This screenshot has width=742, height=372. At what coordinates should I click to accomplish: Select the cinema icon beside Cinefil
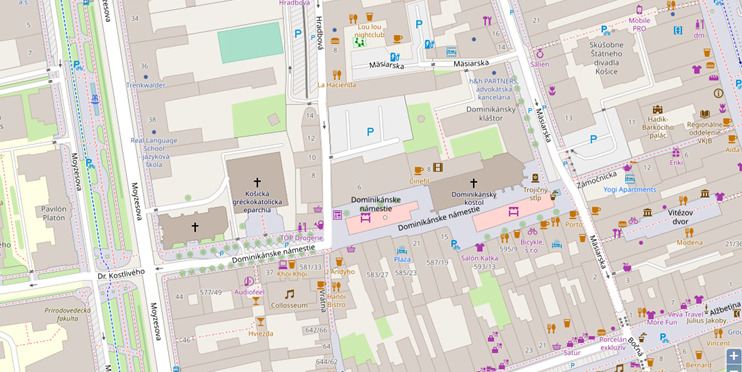[x=438, y=167]
